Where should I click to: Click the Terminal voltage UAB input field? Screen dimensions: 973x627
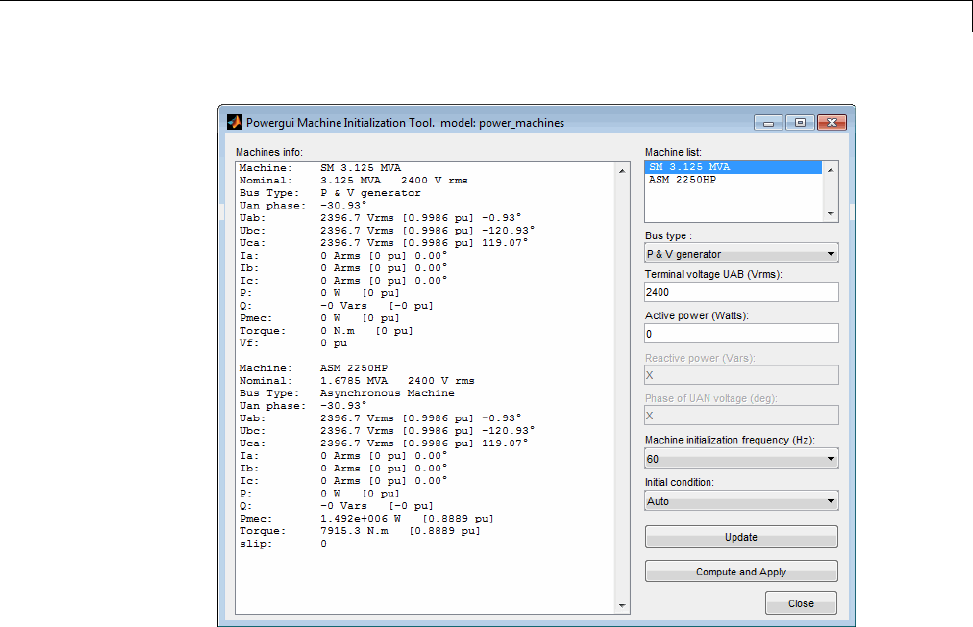[741, 292]
